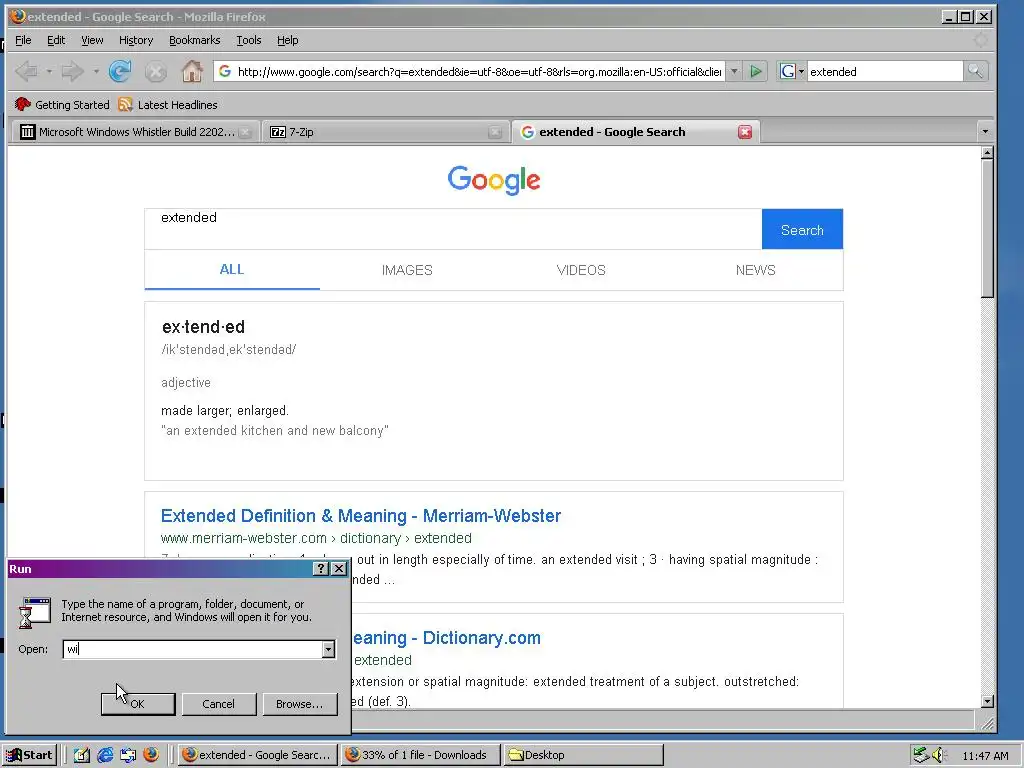
Task: Click the toolbar search box containing extended
Action: pyautogui.click(x=885, y=71)
